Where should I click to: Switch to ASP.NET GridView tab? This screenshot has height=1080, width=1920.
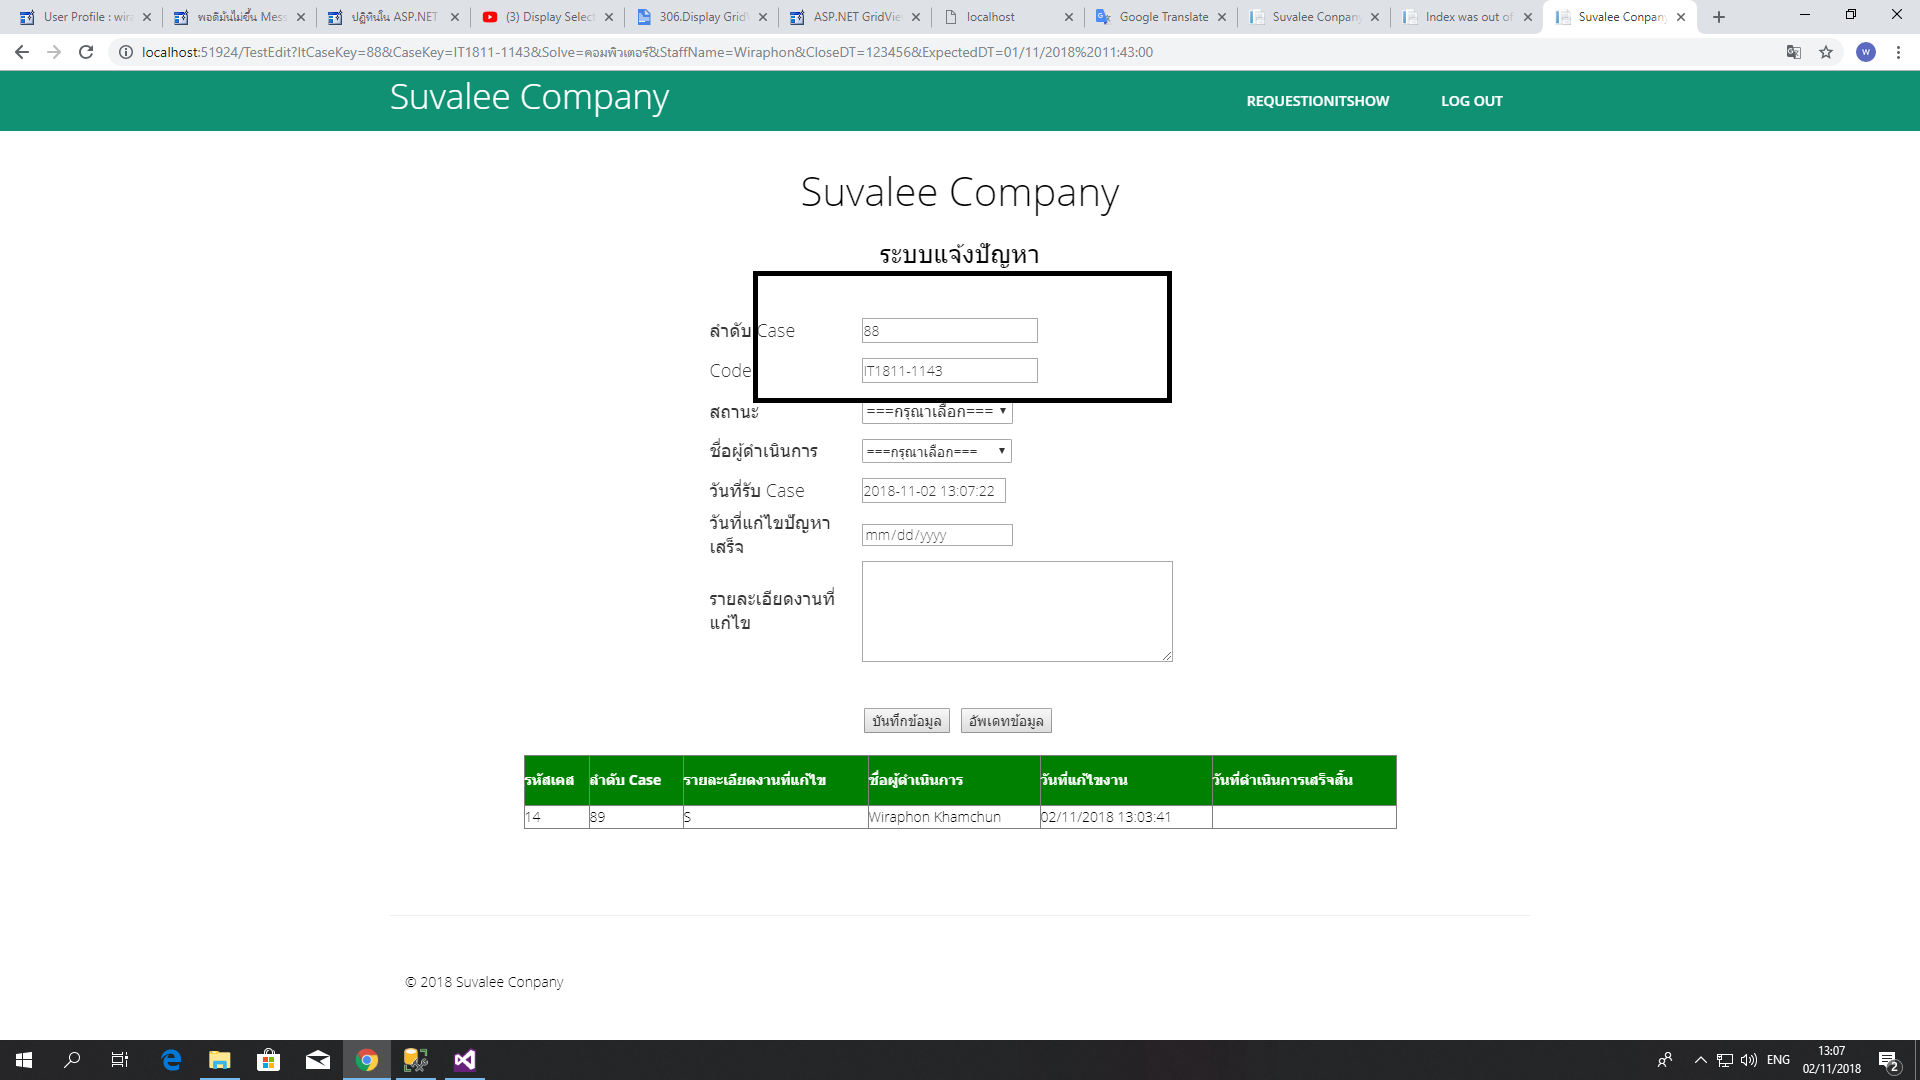pyautogui.click(x=854, y=17)
